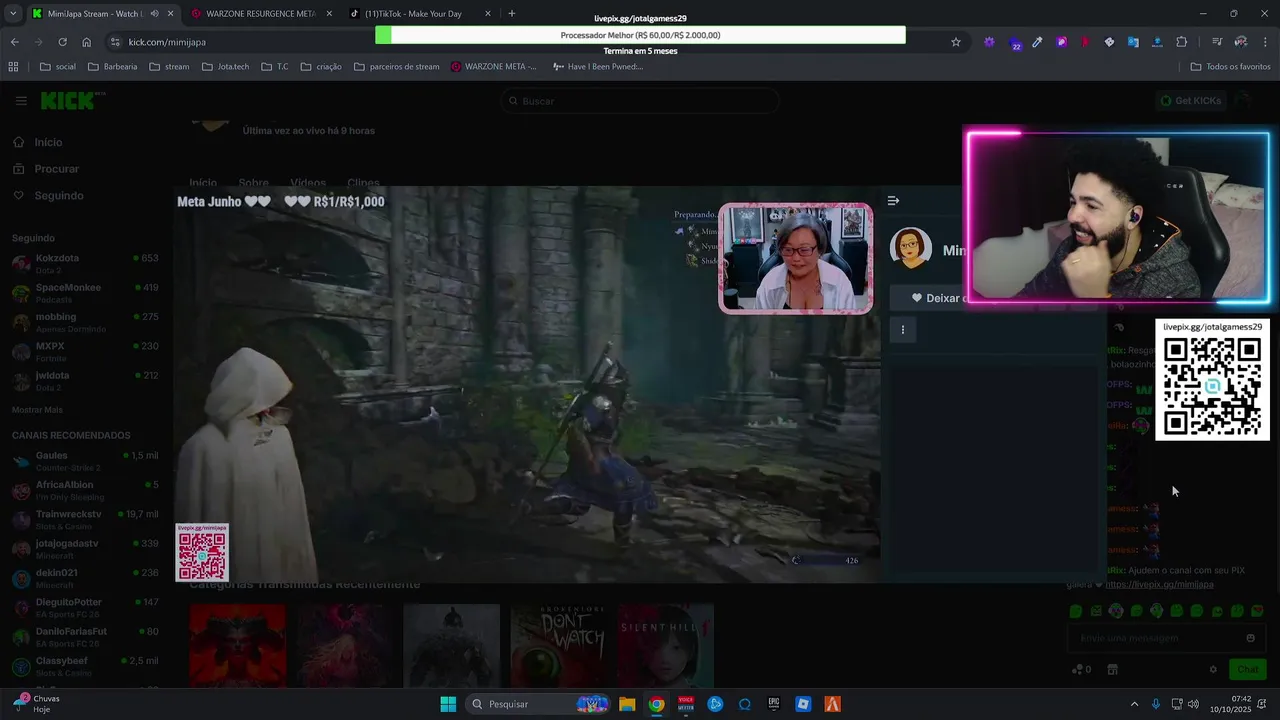
Task: Open the criação bookmarks folder
Action: click(321, 67)
